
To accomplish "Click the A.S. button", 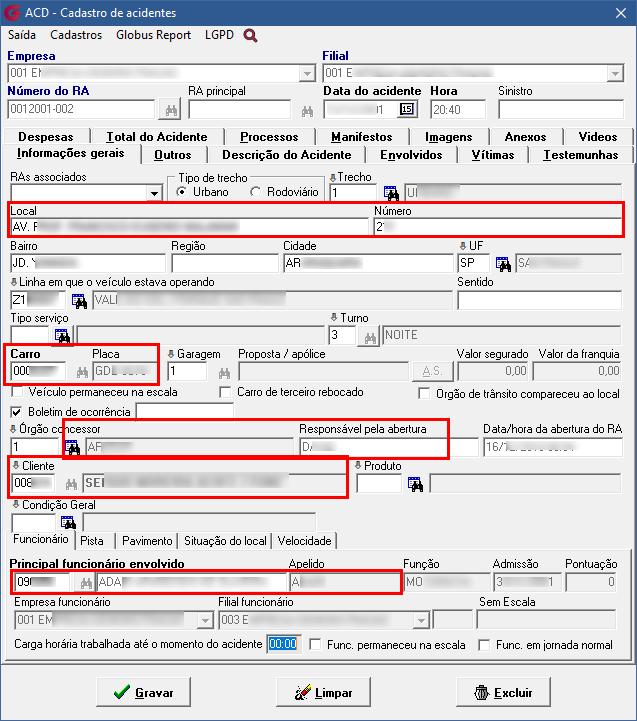I will [432, 372].
